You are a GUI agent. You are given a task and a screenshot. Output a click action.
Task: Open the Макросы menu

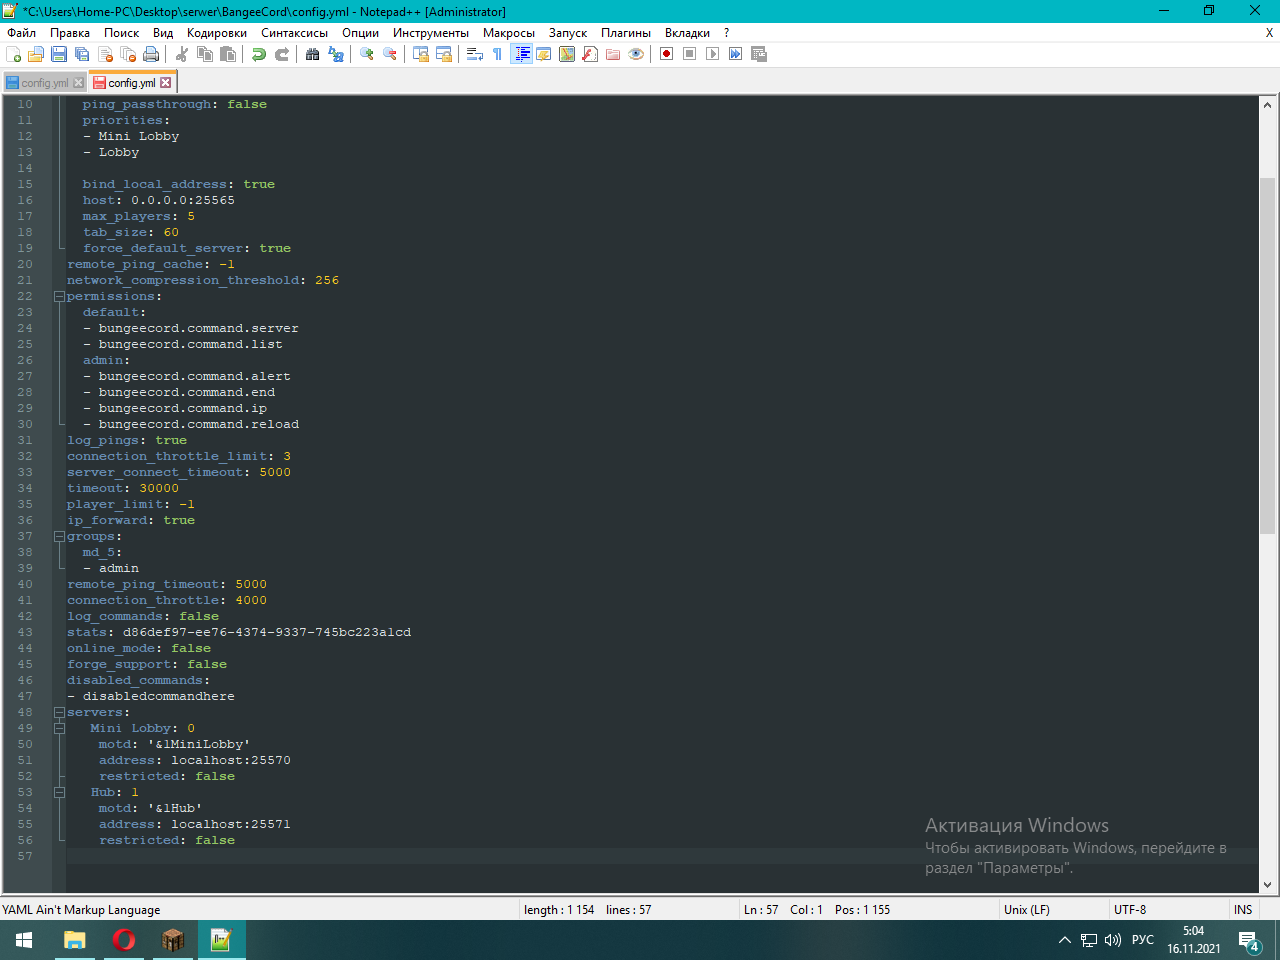pyautogui.click(x=509, y=33)
